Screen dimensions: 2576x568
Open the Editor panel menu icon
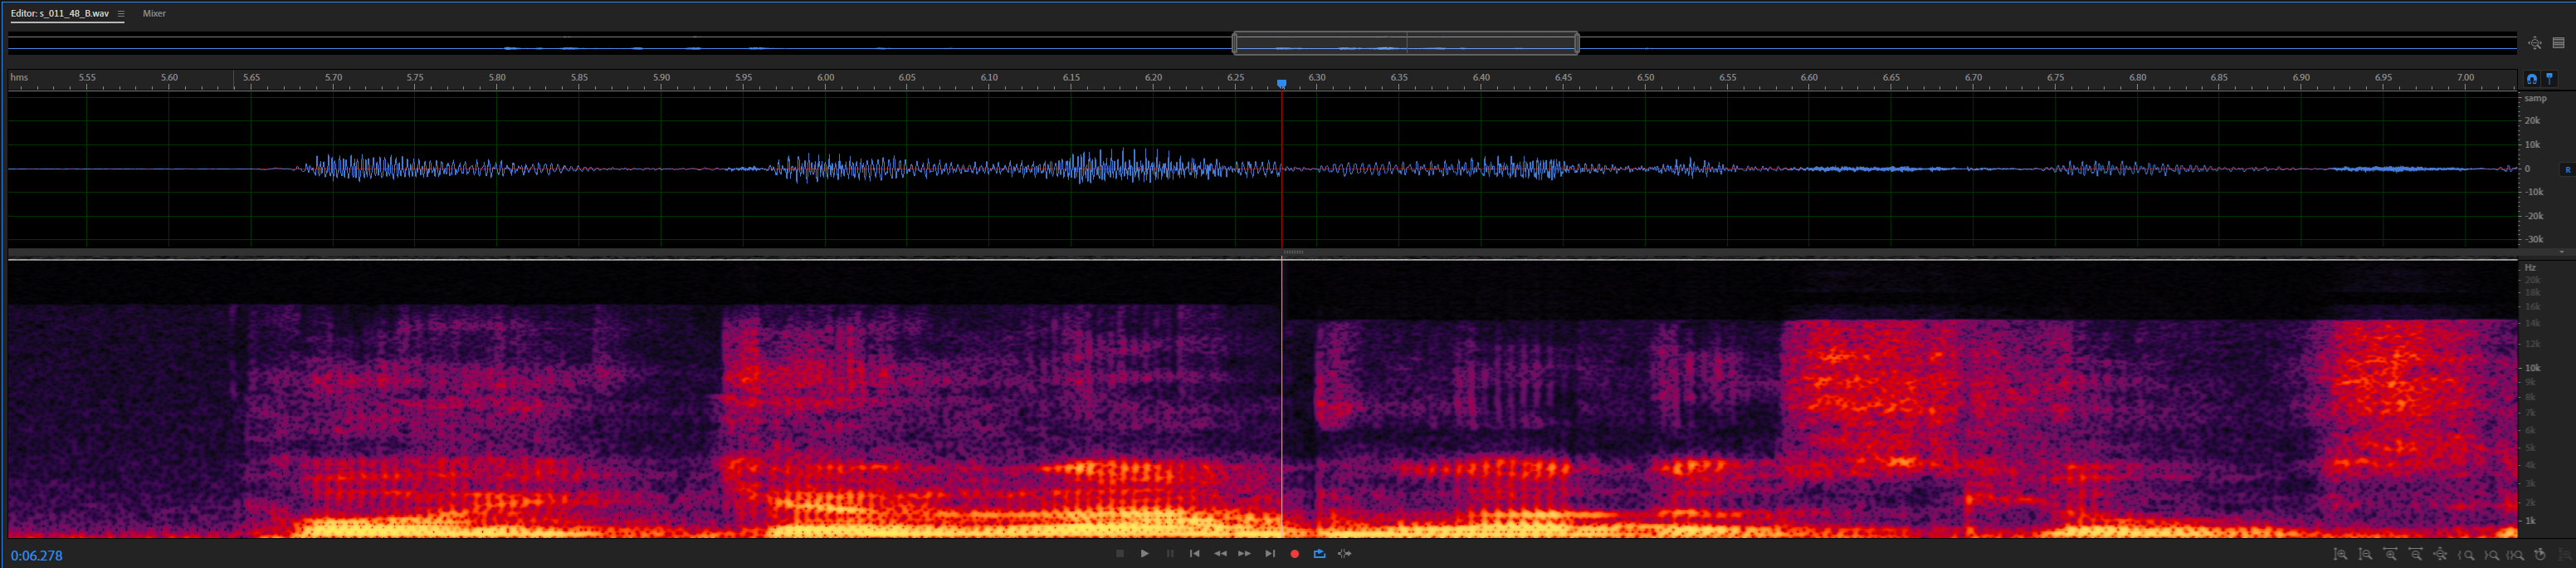(x=121, y=14)
